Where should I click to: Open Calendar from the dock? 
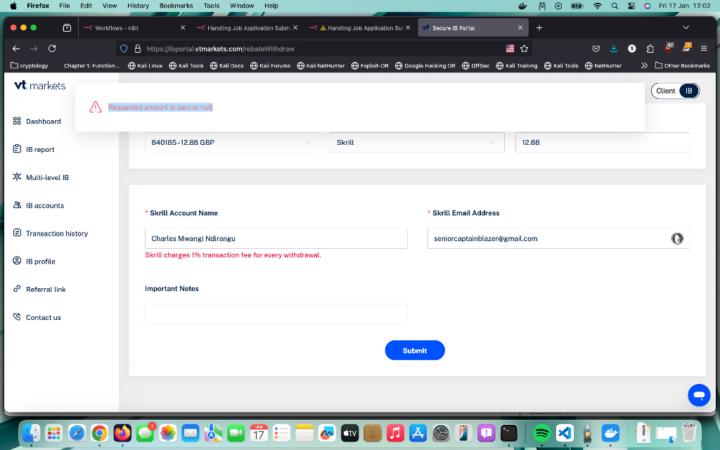tap(259, 433)
